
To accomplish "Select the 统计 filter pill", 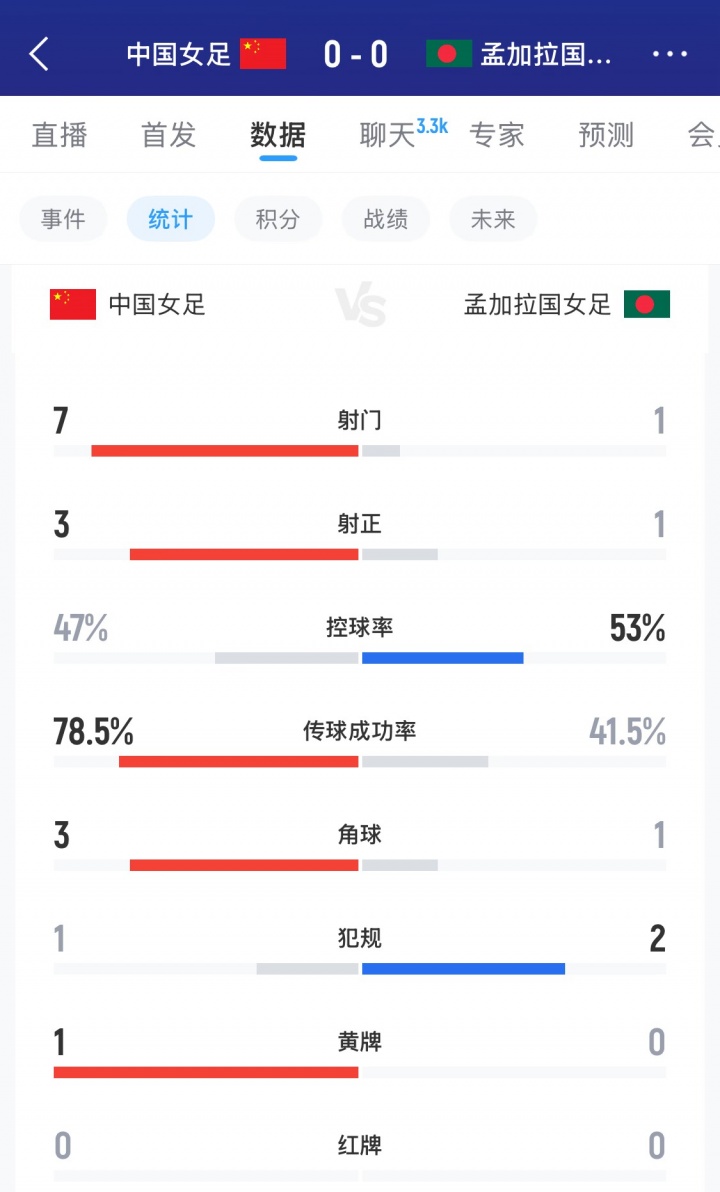I will [170, 219].
